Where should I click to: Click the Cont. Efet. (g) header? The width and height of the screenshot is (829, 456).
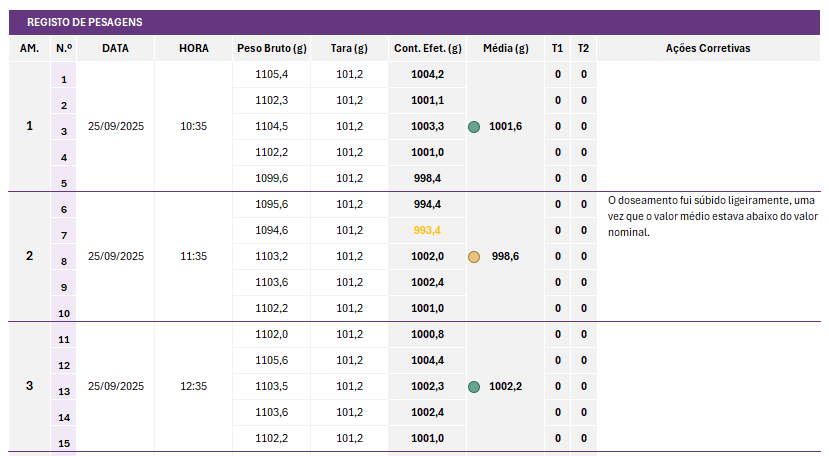pos(427,48)
